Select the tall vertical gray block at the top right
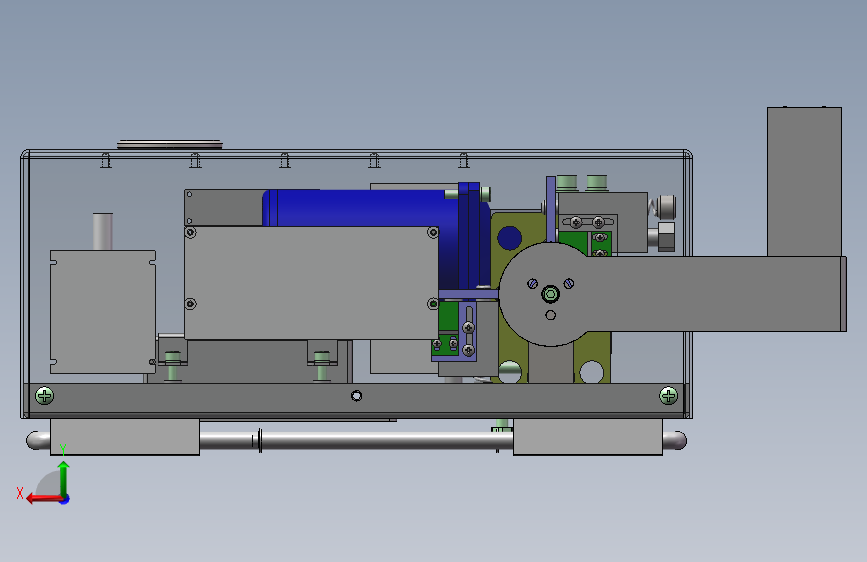867x562 pixels. click(804, 182)
